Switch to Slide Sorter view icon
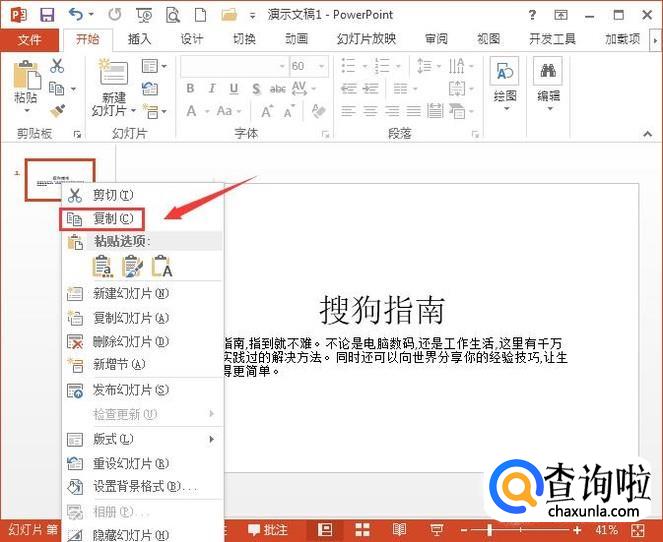 coord(362,530)
